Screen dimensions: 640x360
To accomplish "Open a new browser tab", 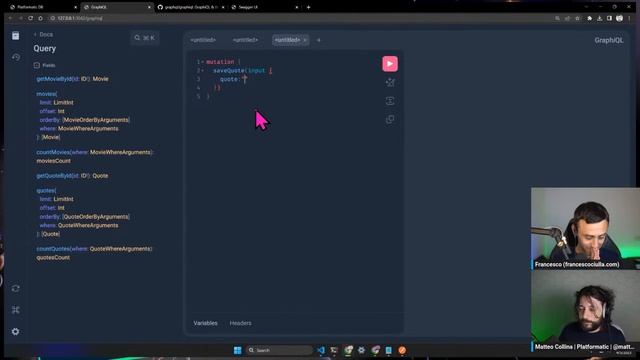I will click(309, 7).
